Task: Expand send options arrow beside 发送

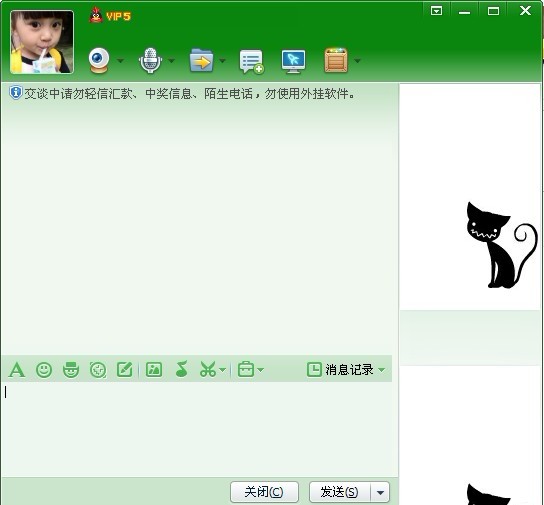Action: pos(380,493)
